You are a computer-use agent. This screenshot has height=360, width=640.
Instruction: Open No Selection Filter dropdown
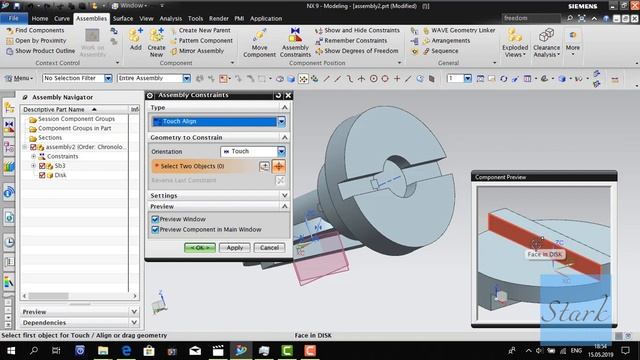(x=108, y=78)
